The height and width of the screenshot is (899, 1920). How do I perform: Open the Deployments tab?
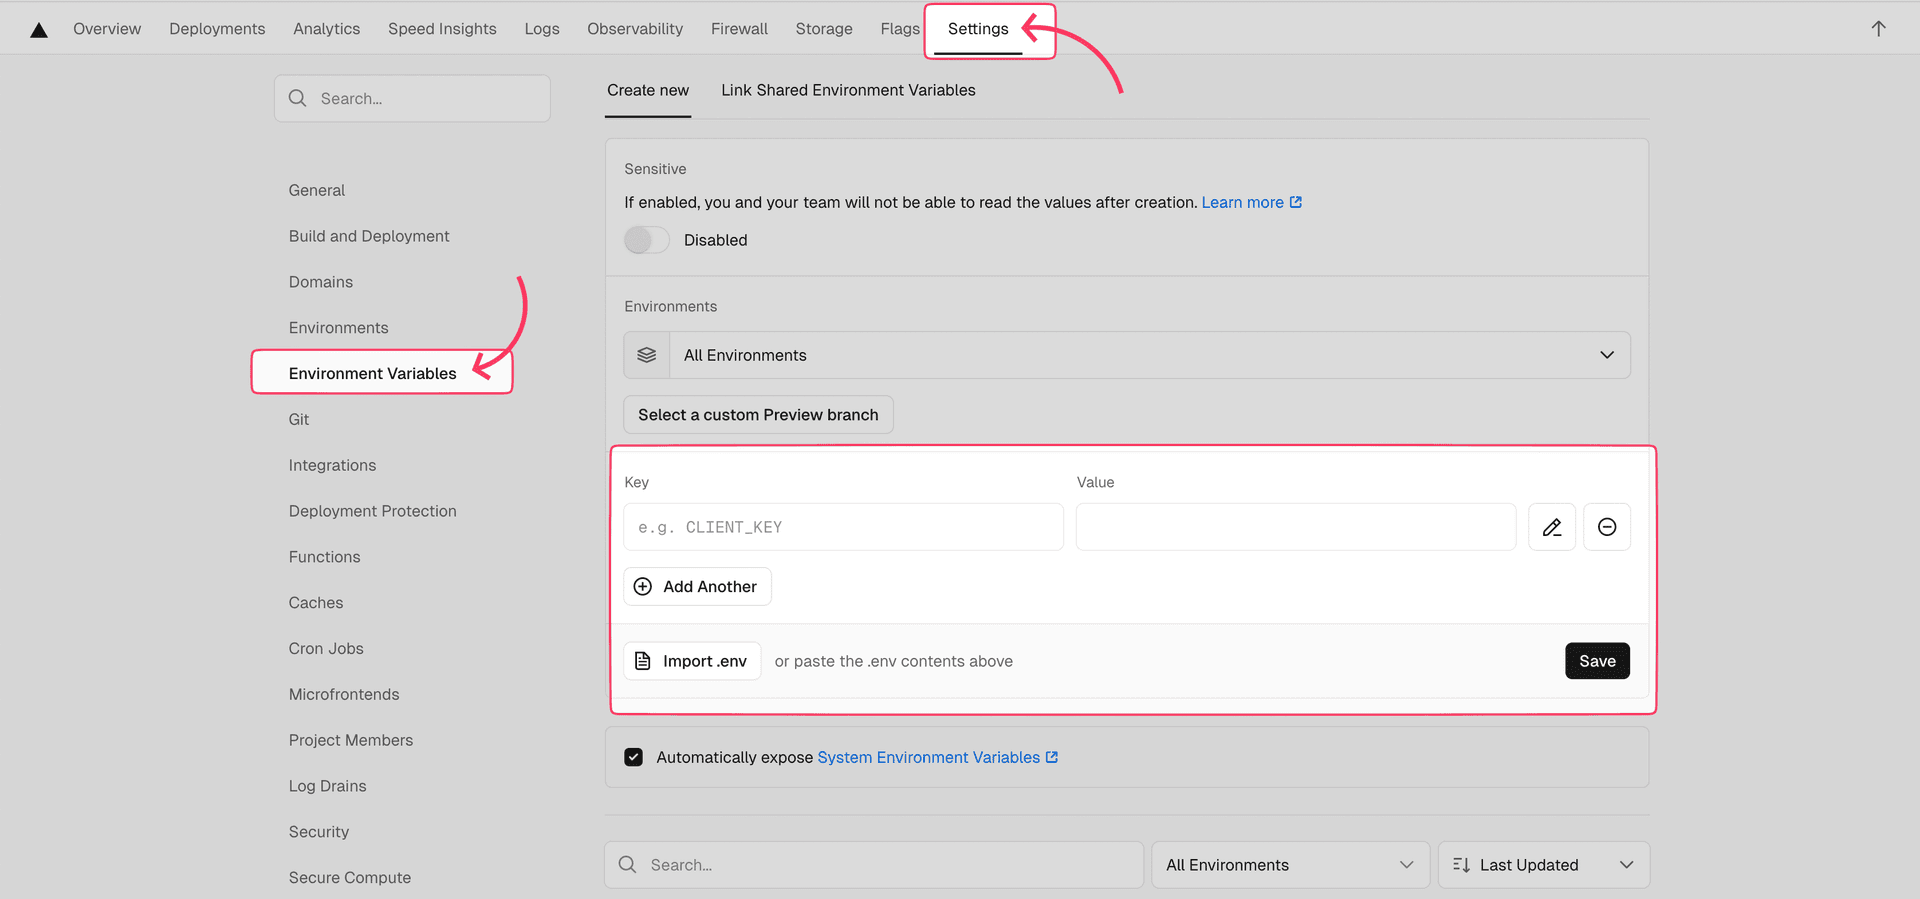tap(217, 29)
